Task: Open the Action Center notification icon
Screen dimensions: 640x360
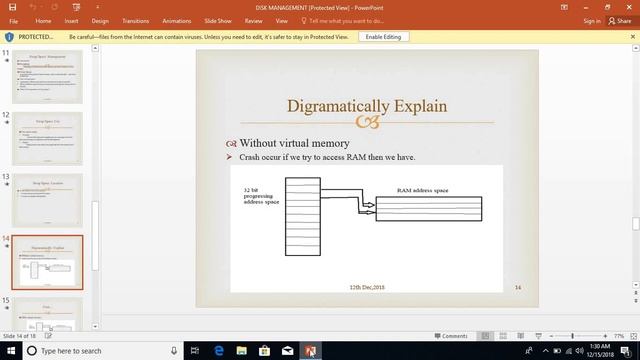Action: pos(625,351)
